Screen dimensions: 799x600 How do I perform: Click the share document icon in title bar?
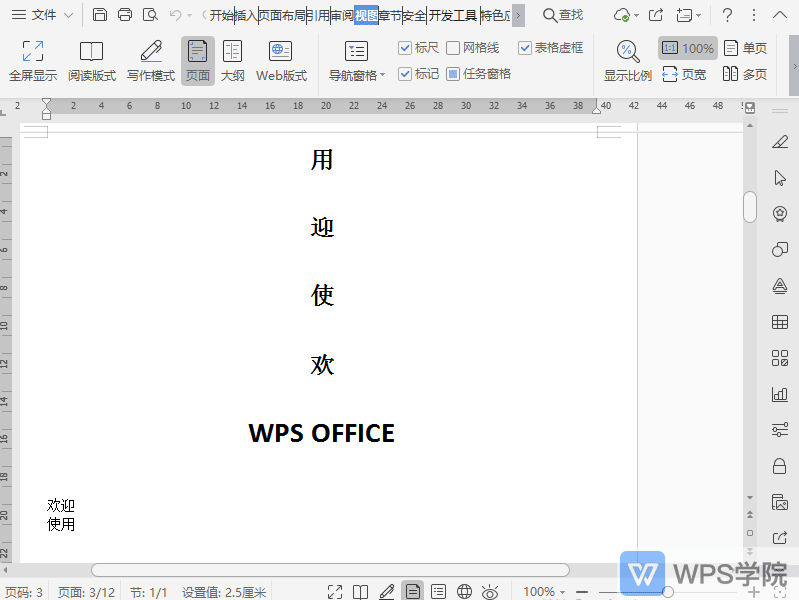point(656,15)
